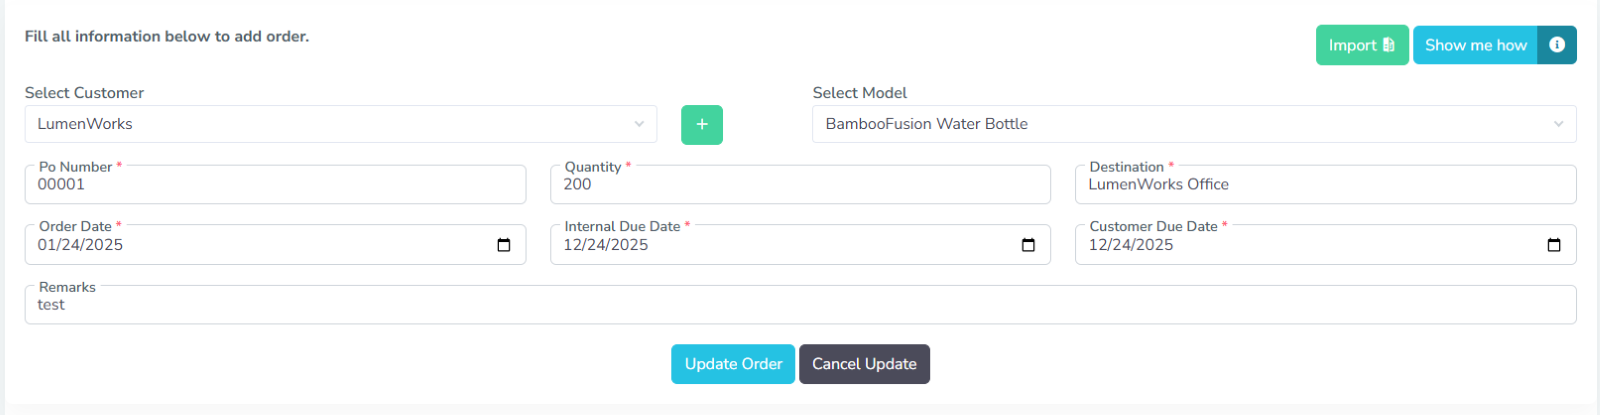
Task: Click the Internal Due Date value text
Action: (606, 245)
